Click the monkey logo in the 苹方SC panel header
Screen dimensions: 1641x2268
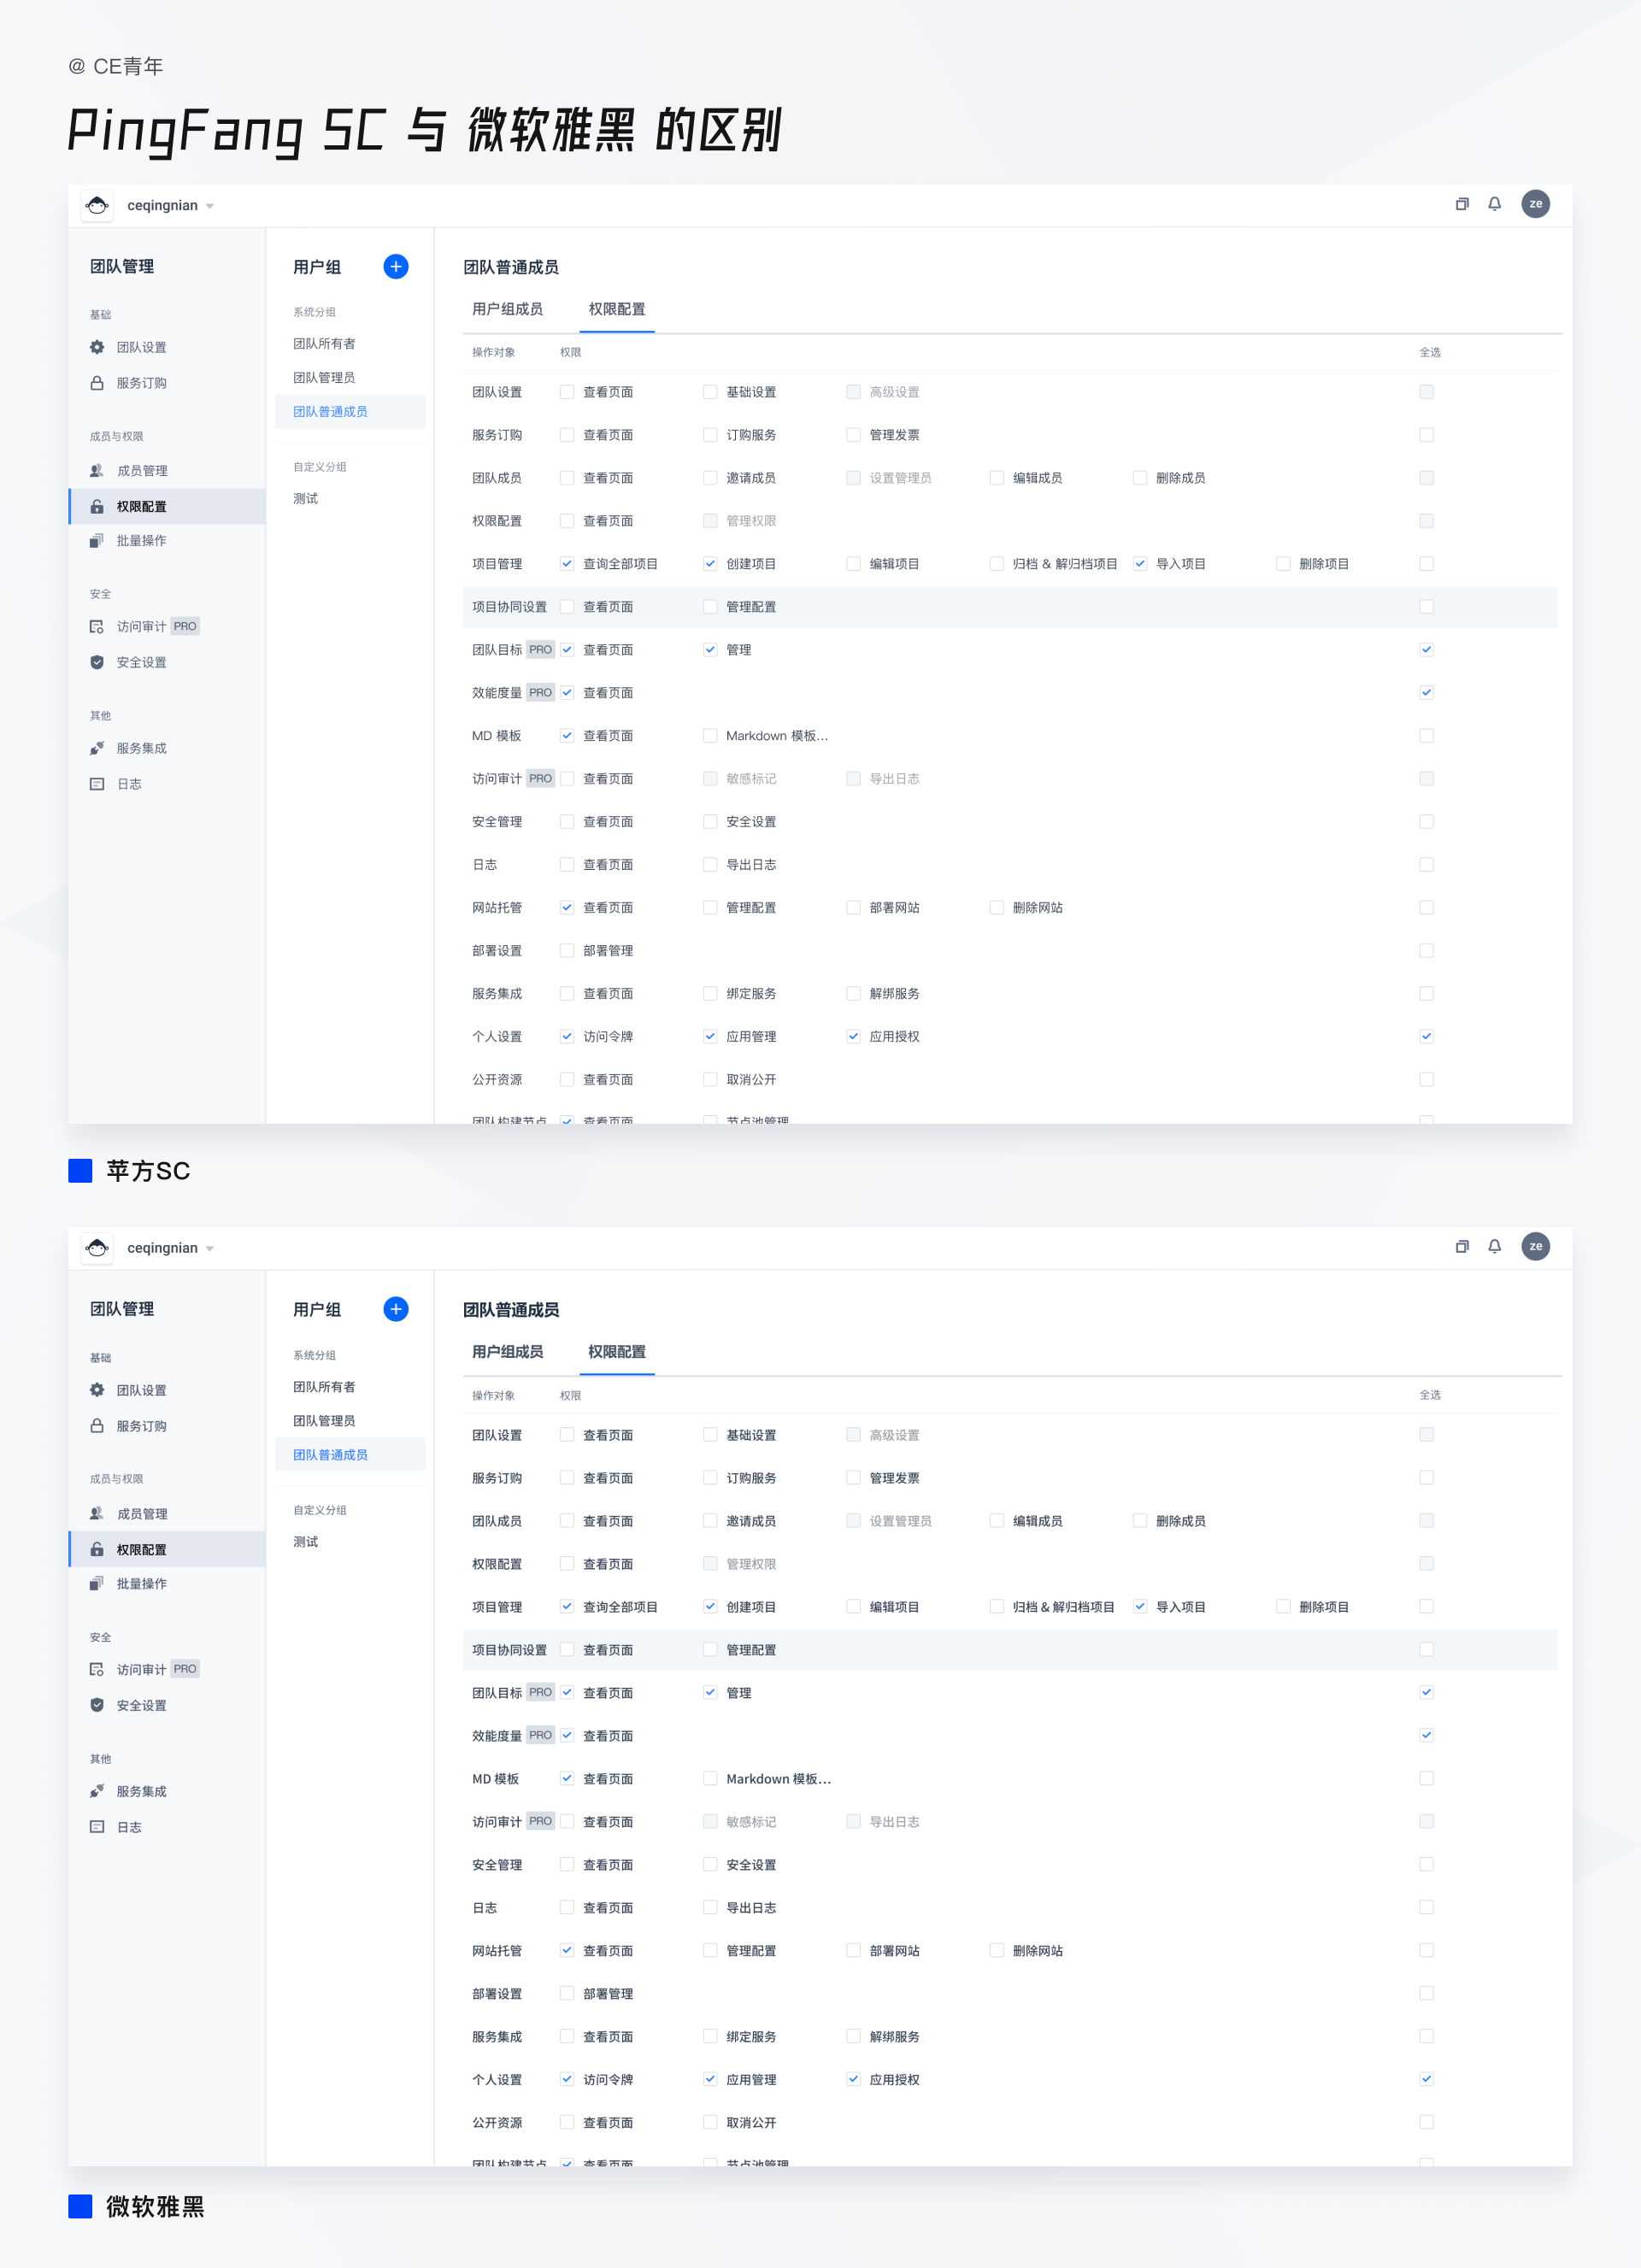(x=97, y=206)
